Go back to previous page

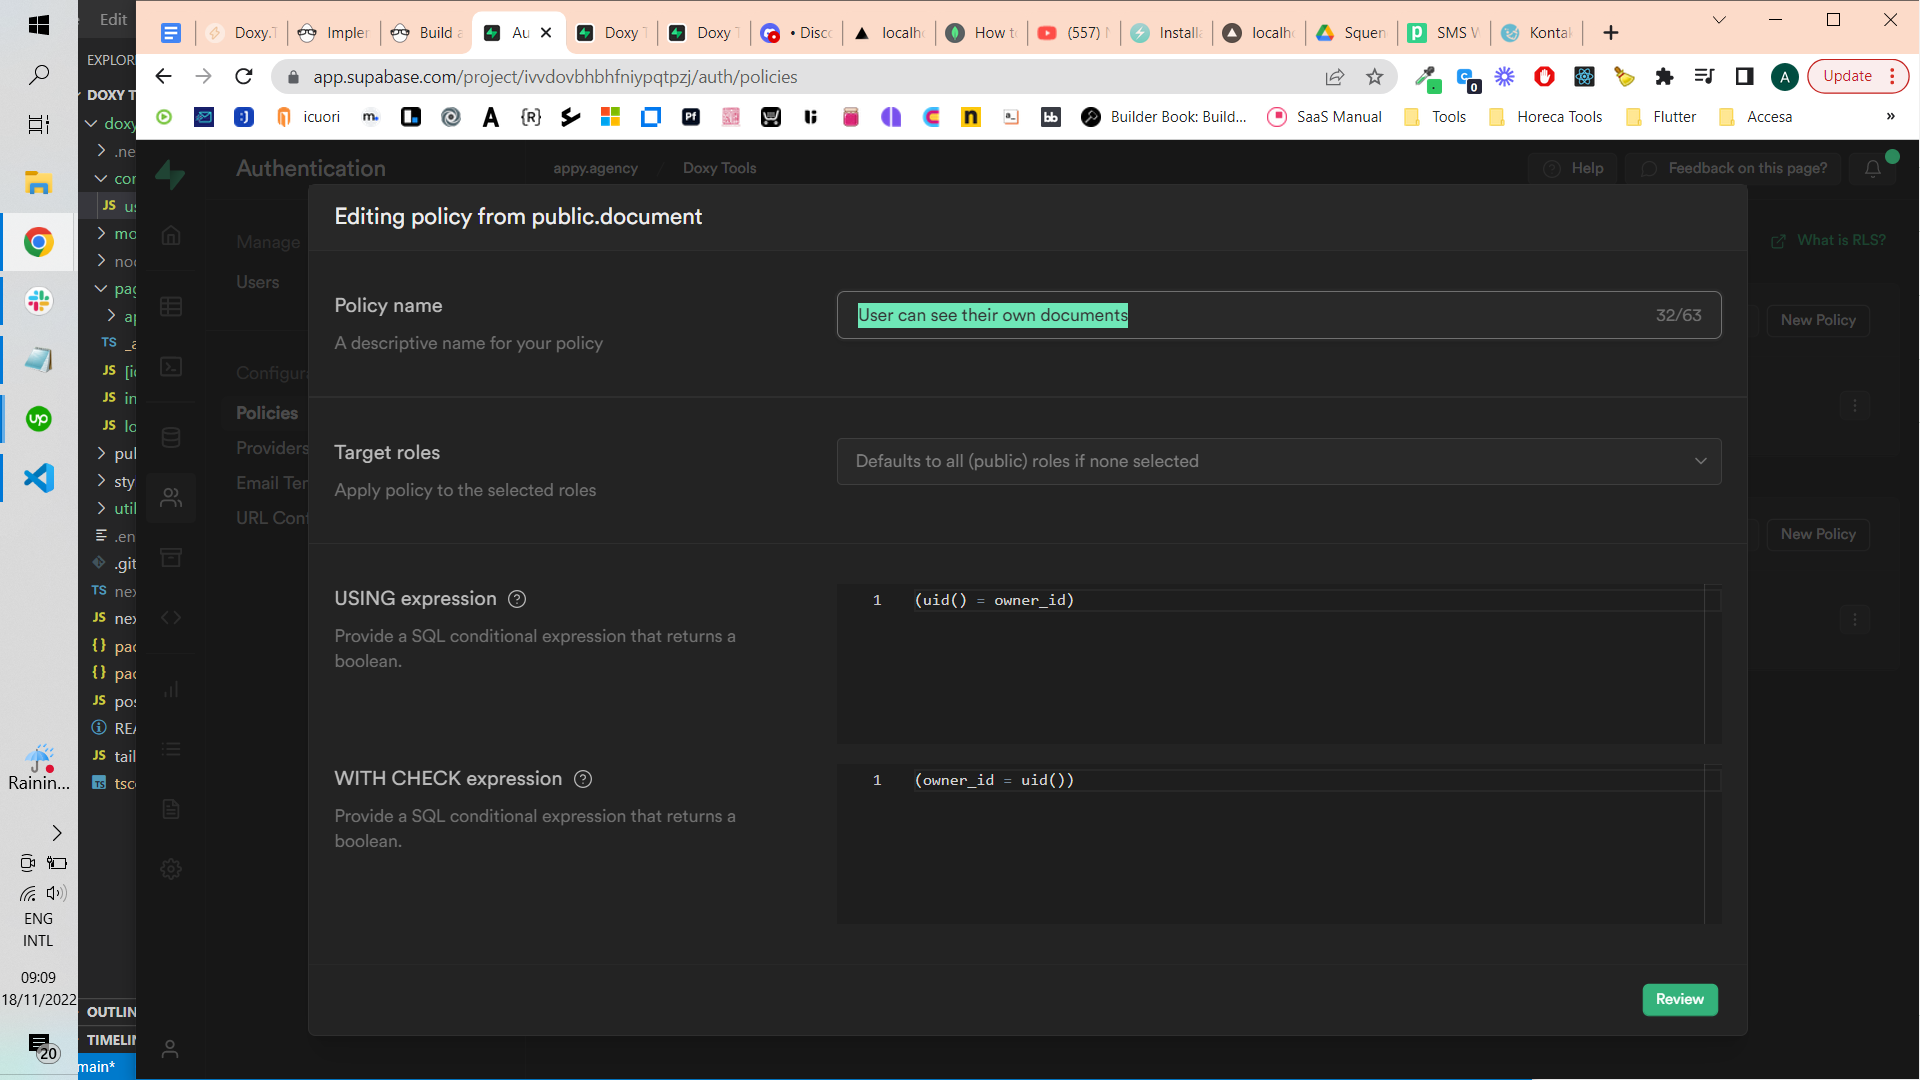coord(164,77)
